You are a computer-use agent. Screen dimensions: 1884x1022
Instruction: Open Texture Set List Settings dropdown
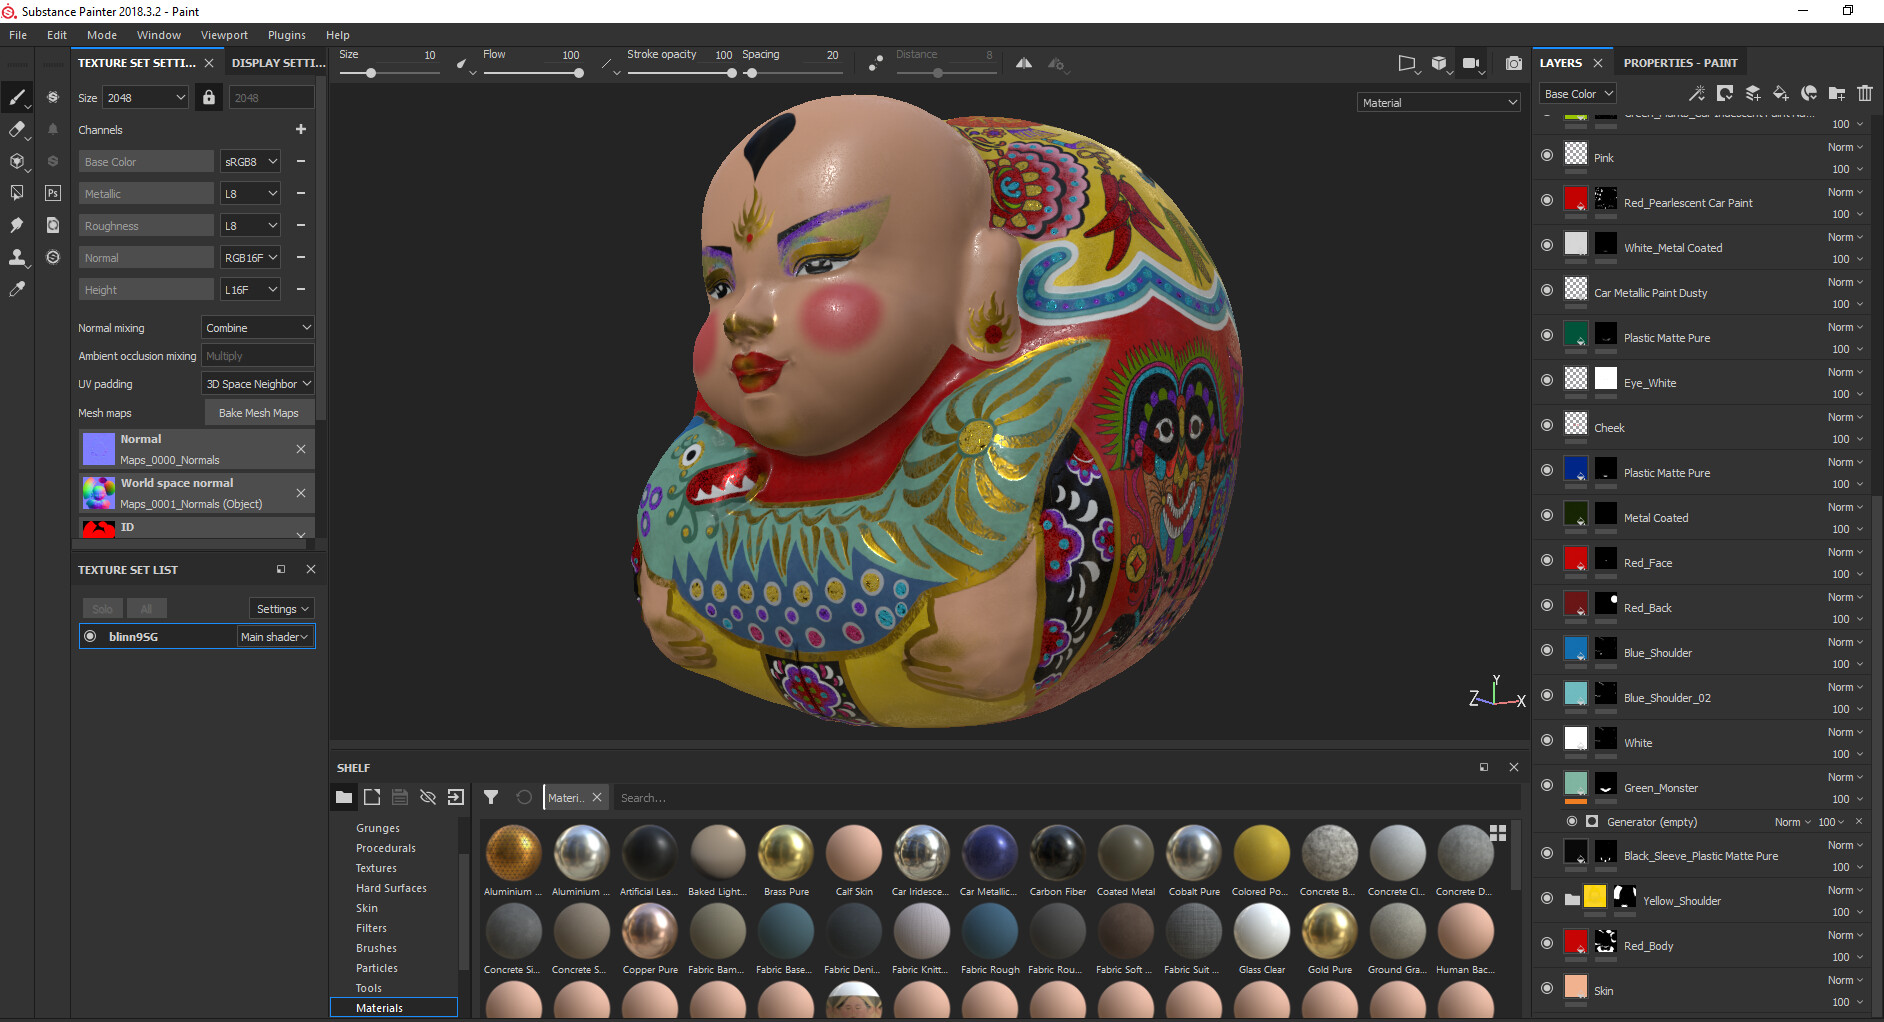282,608
